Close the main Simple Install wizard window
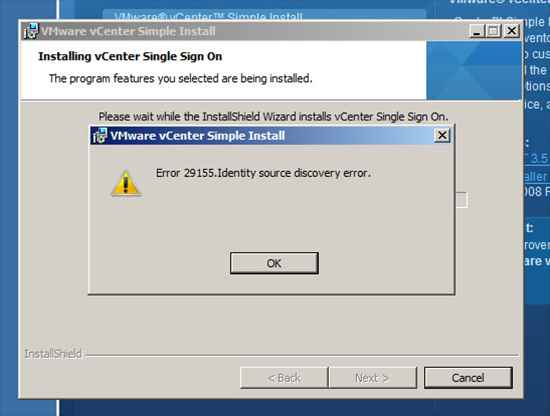 tap(511, 31)
